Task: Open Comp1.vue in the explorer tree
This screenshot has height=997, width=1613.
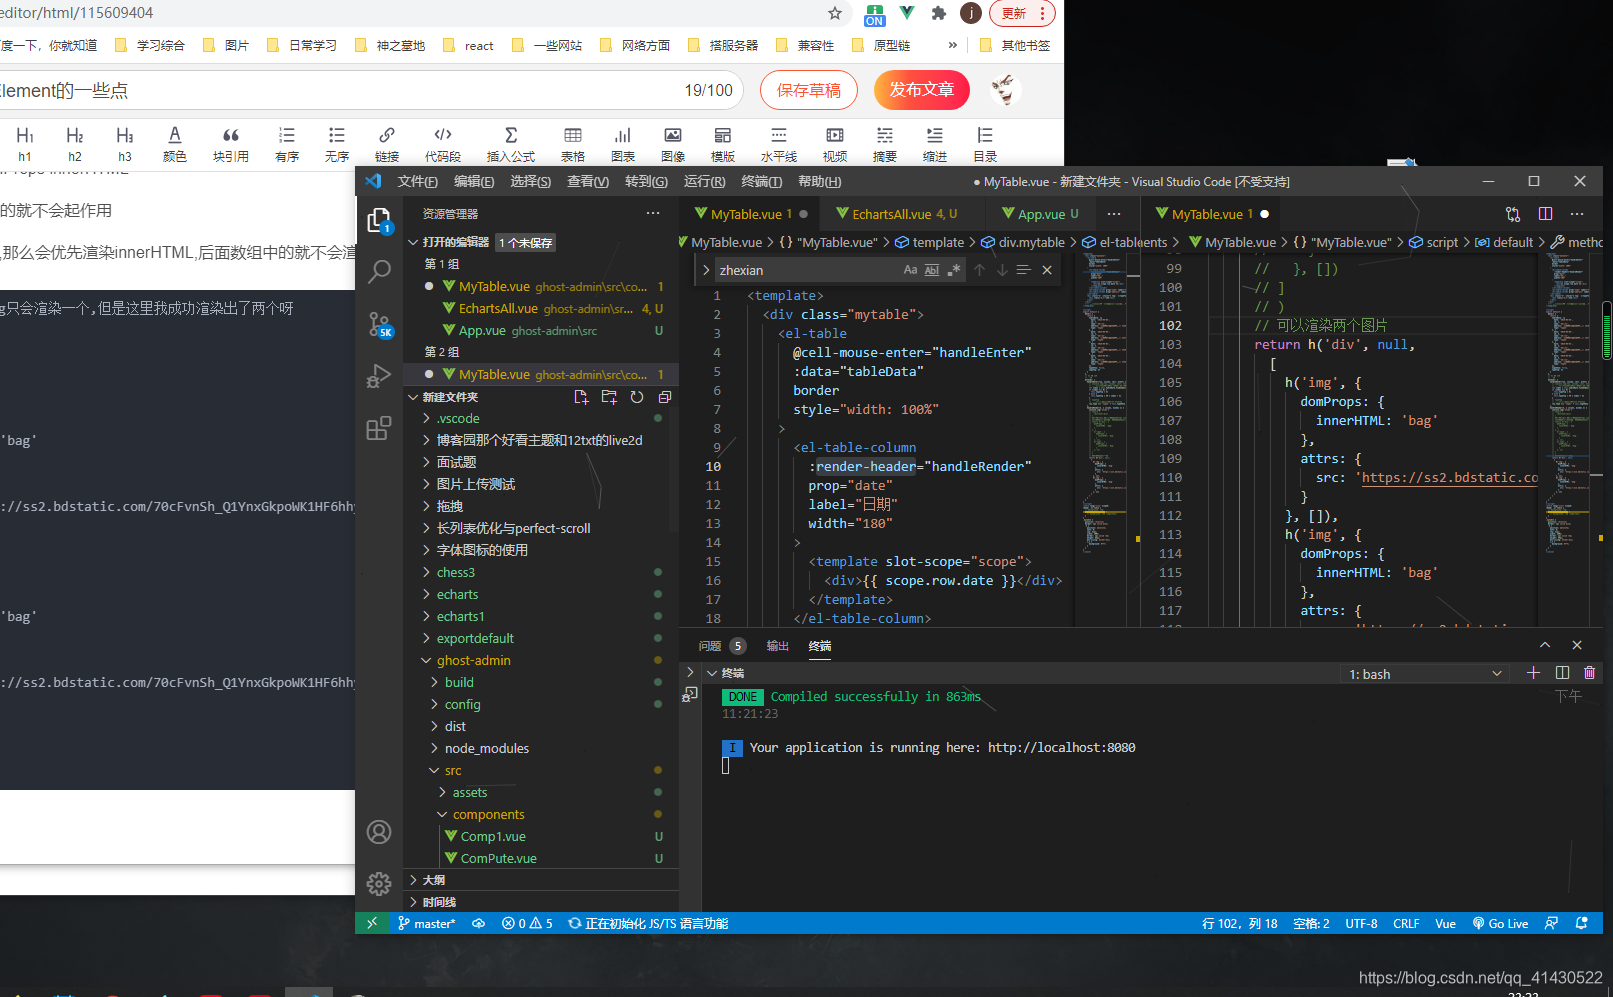Action: [x=493, y=837]
